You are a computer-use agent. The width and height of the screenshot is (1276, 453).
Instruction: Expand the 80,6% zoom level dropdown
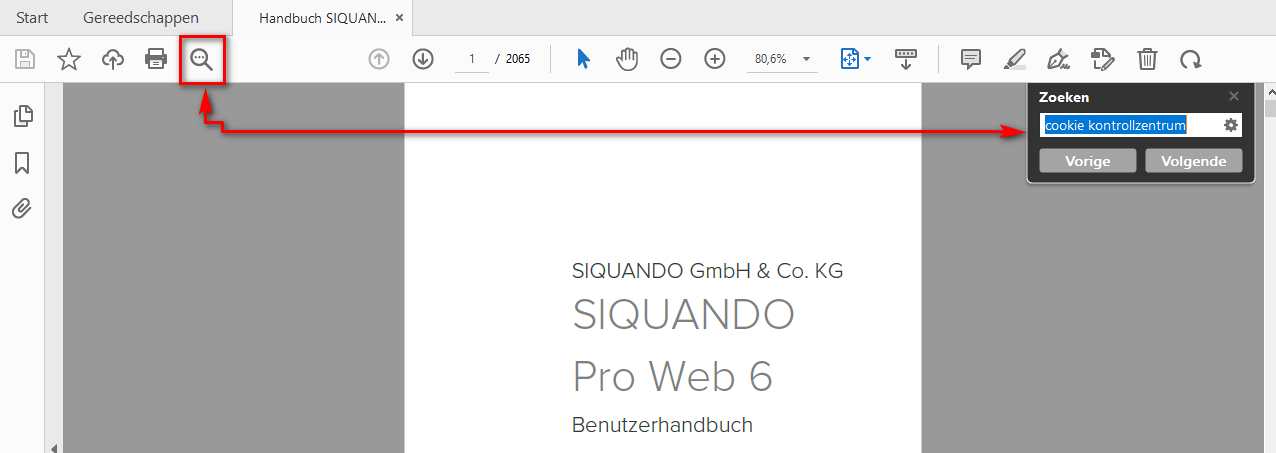[x=806, y=59]
